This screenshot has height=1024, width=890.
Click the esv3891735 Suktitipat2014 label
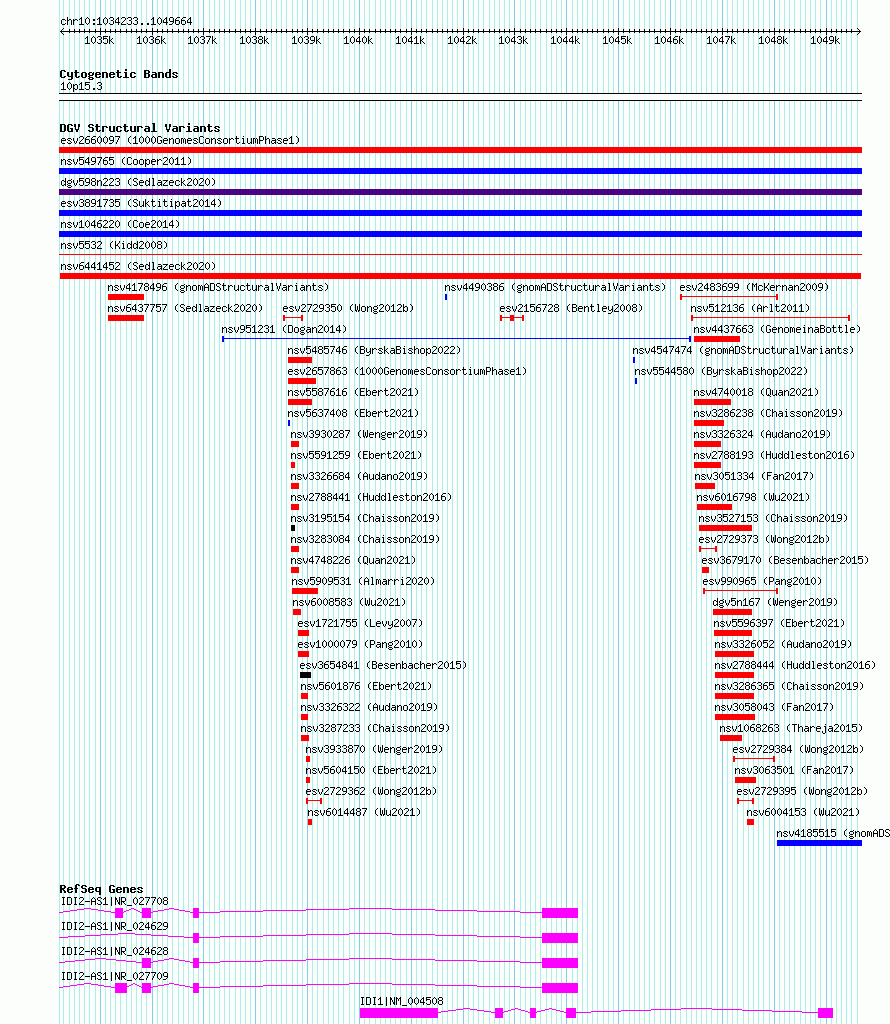[141, 203]
